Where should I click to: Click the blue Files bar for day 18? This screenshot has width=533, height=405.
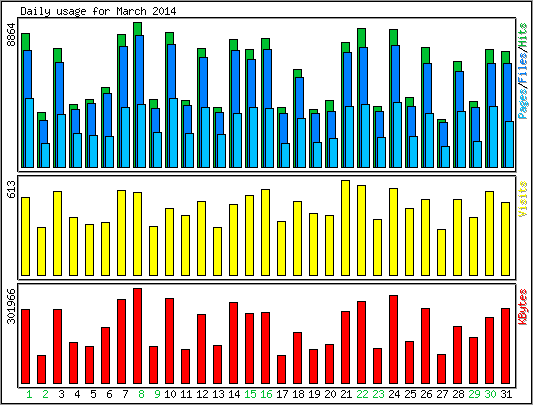299,98
